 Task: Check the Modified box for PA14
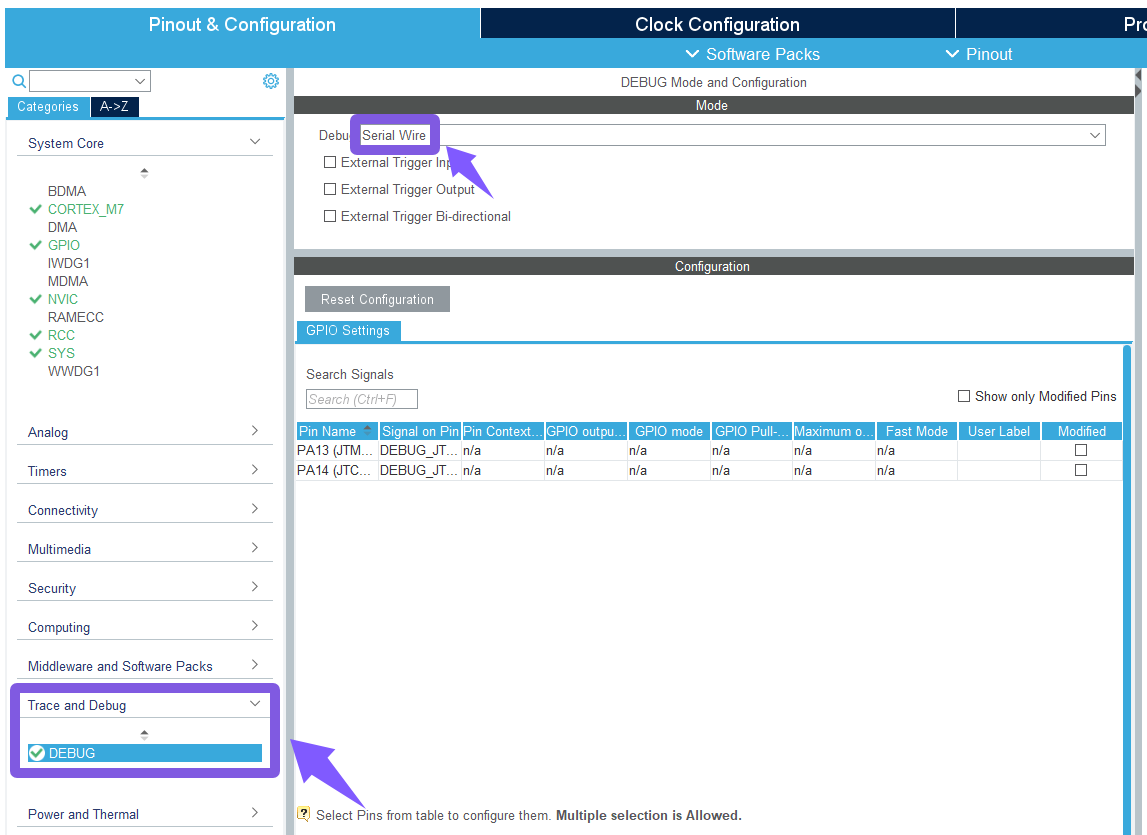(1080, 470)
